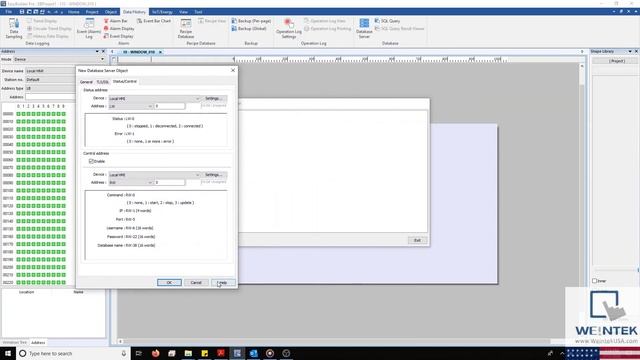Click the microphone icon in taskbar search
640x360 pixels.
[x=124, y=353]
